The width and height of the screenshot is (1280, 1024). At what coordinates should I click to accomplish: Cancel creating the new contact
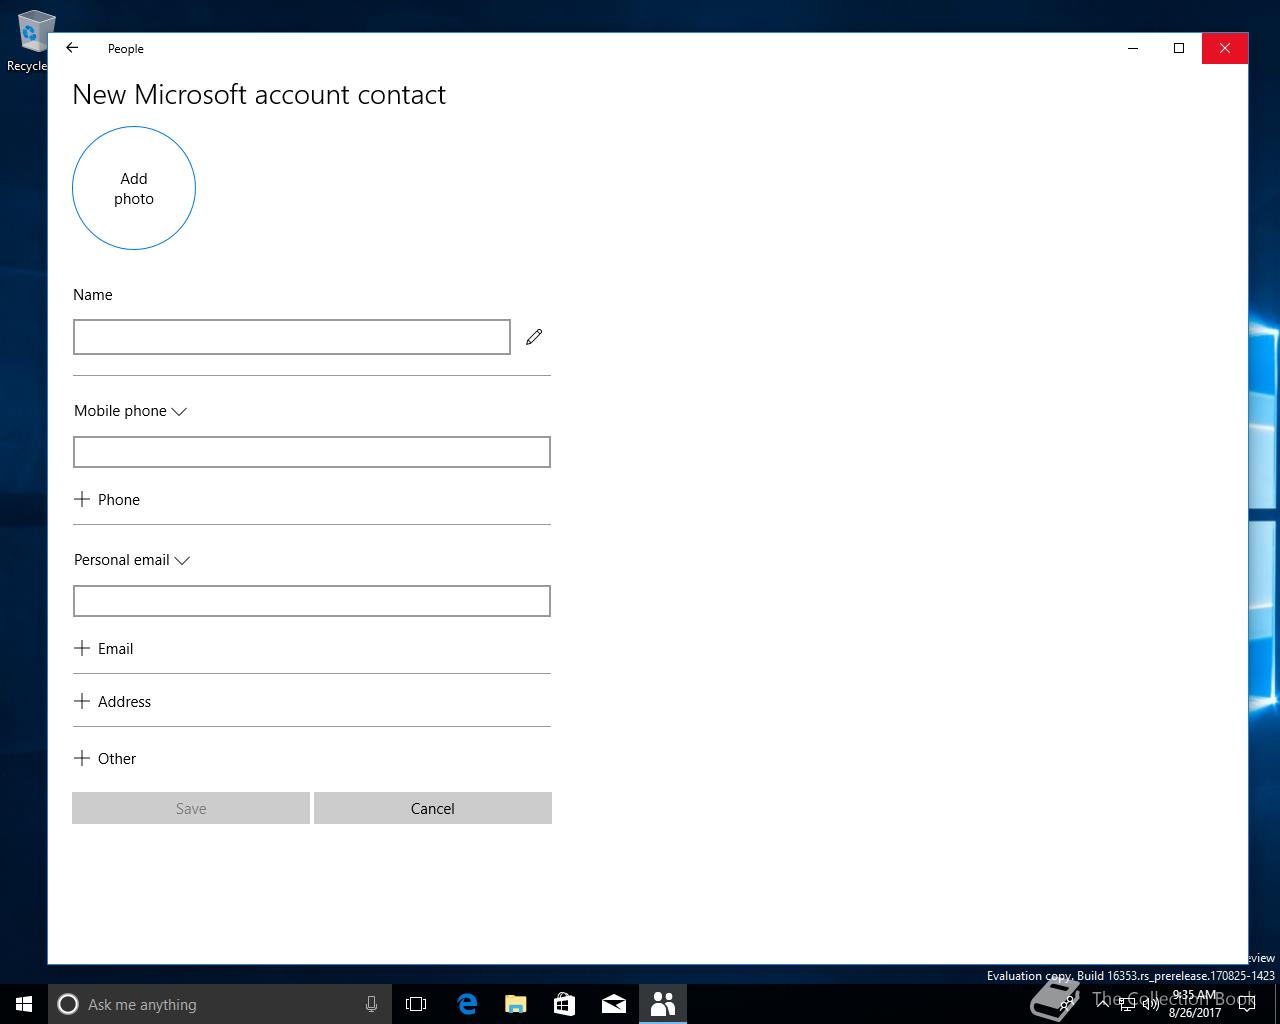coord(433,808)
